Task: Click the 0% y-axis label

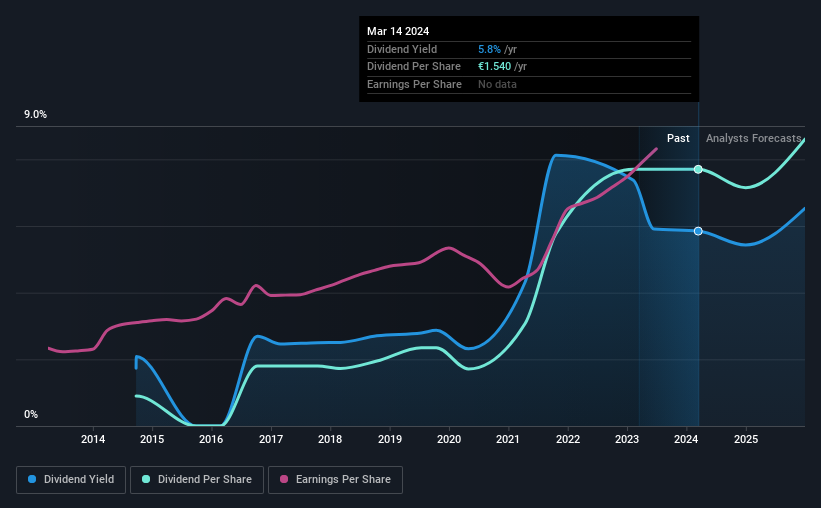Action: click(x=31, y=414)
